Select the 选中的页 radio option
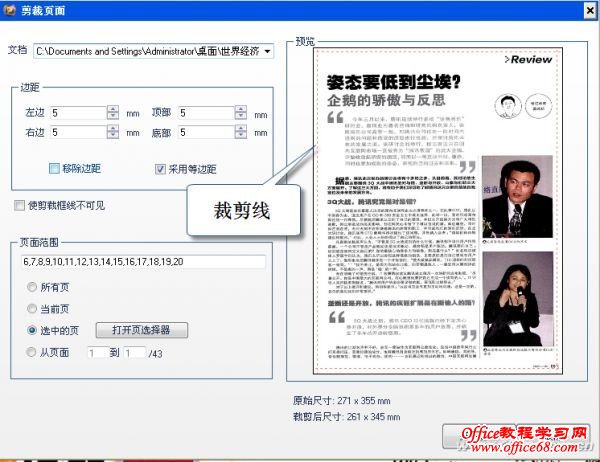 pyautogui.click(x=32, y=330)
